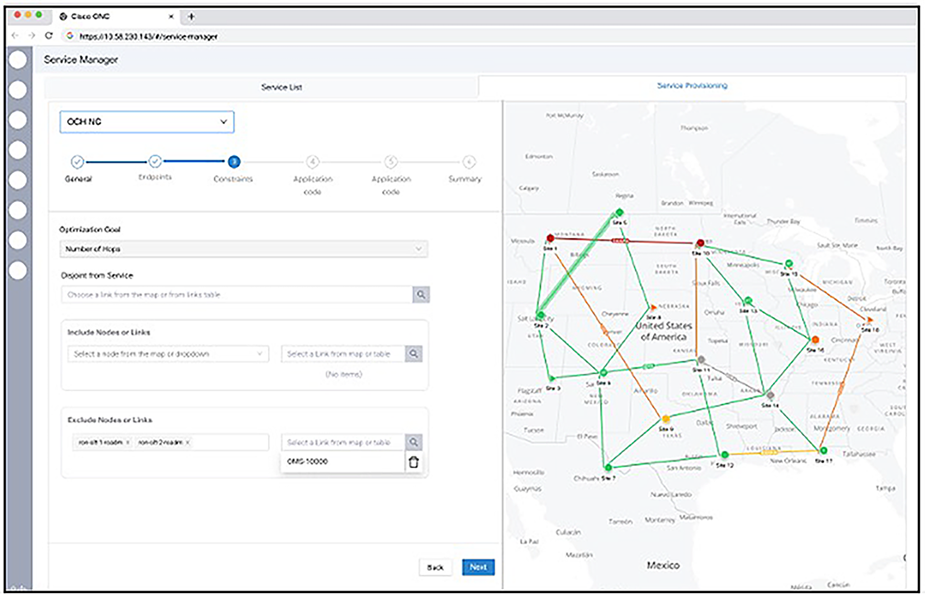Click the red link between Site 1 and Site 10
Image resolution: width=925 pixels, height=598 pixels.
click(621, 241)
